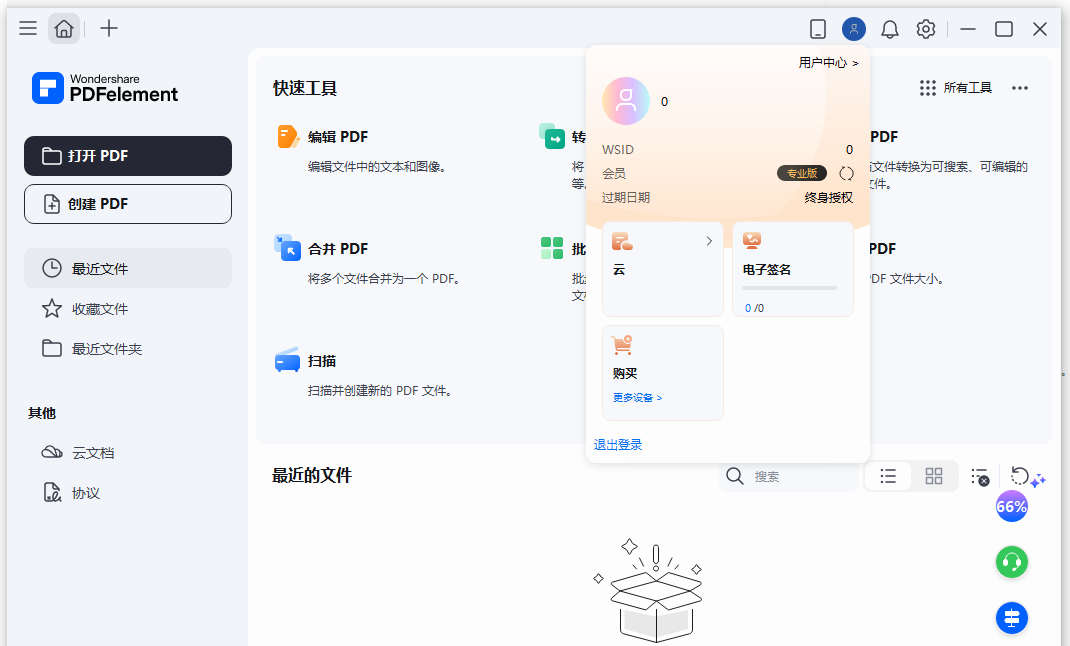Toggle the user account avatar popup
Image resolution: width=1070 pixels, height=646 pixels.
click(854, 29)
